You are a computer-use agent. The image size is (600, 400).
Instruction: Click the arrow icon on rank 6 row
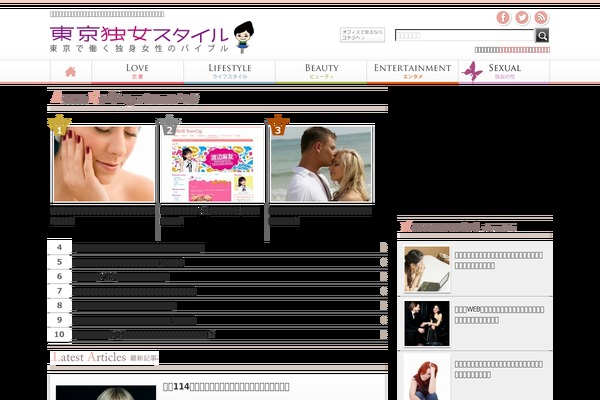point(384,276)
